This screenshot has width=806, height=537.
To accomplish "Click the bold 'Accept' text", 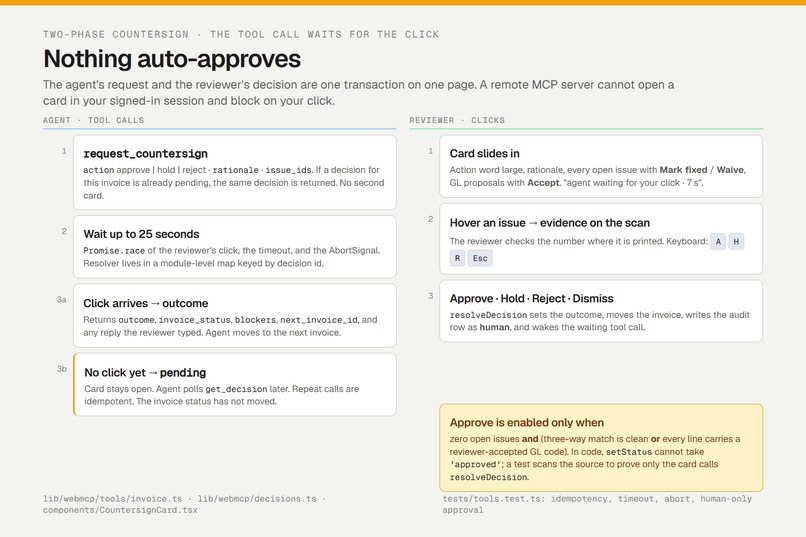I will 543,182.
